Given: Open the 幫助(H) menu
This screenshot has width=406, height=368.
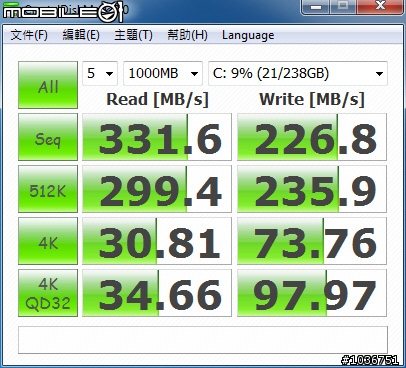Looking at the screenshot, I should 187,35.
